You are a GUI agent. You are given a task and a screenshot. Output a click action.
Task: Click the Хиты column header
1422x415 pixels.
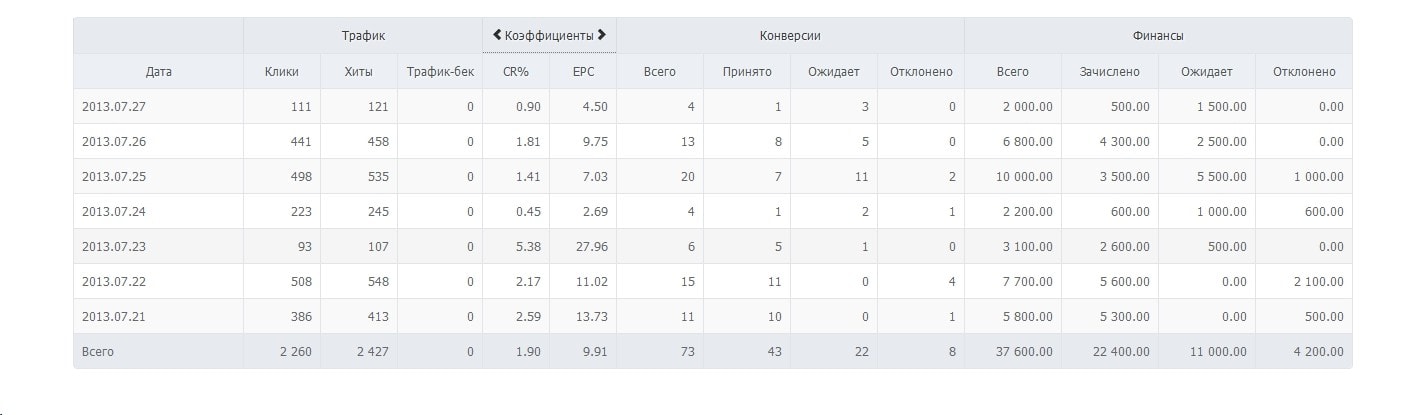coord(358,72)
